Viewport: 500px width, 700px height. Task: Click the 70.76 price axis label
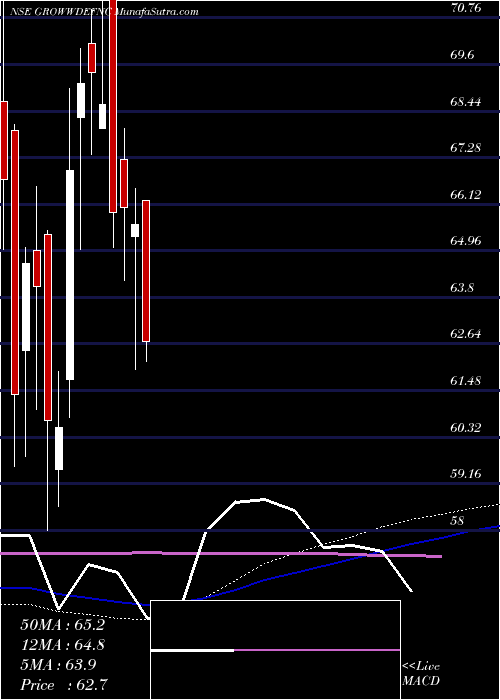point(466,8)
